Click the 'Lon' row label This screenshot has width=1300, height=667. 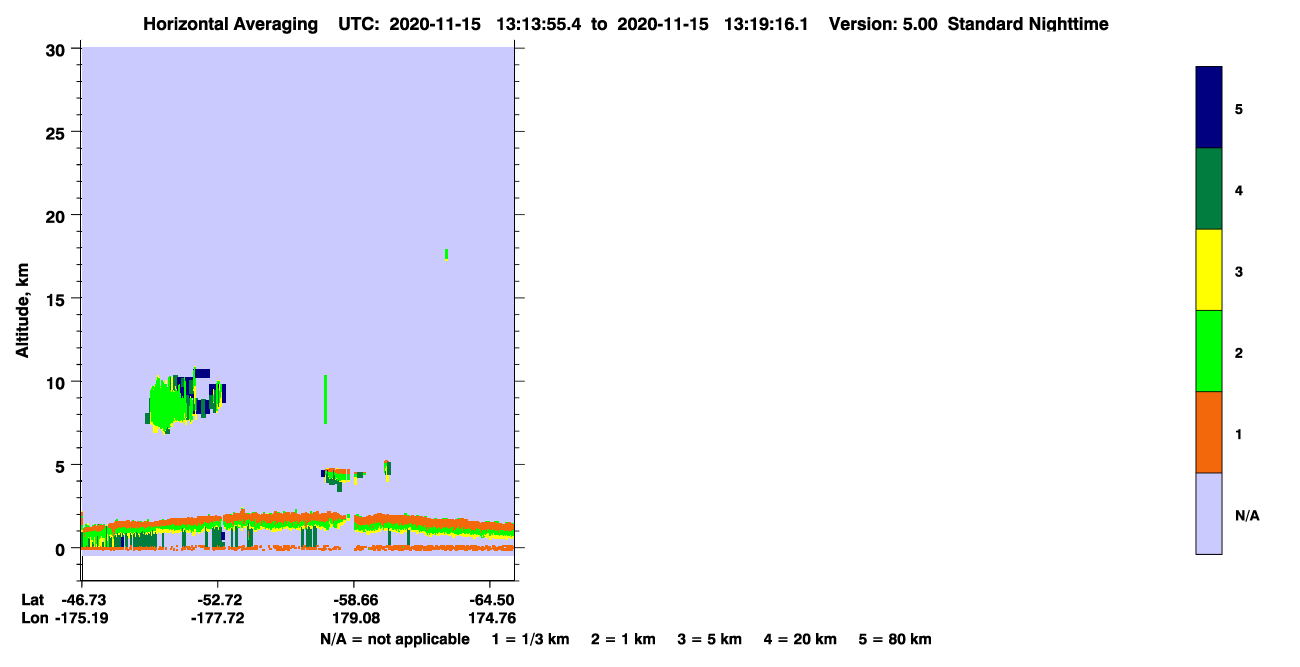point(33,618)
